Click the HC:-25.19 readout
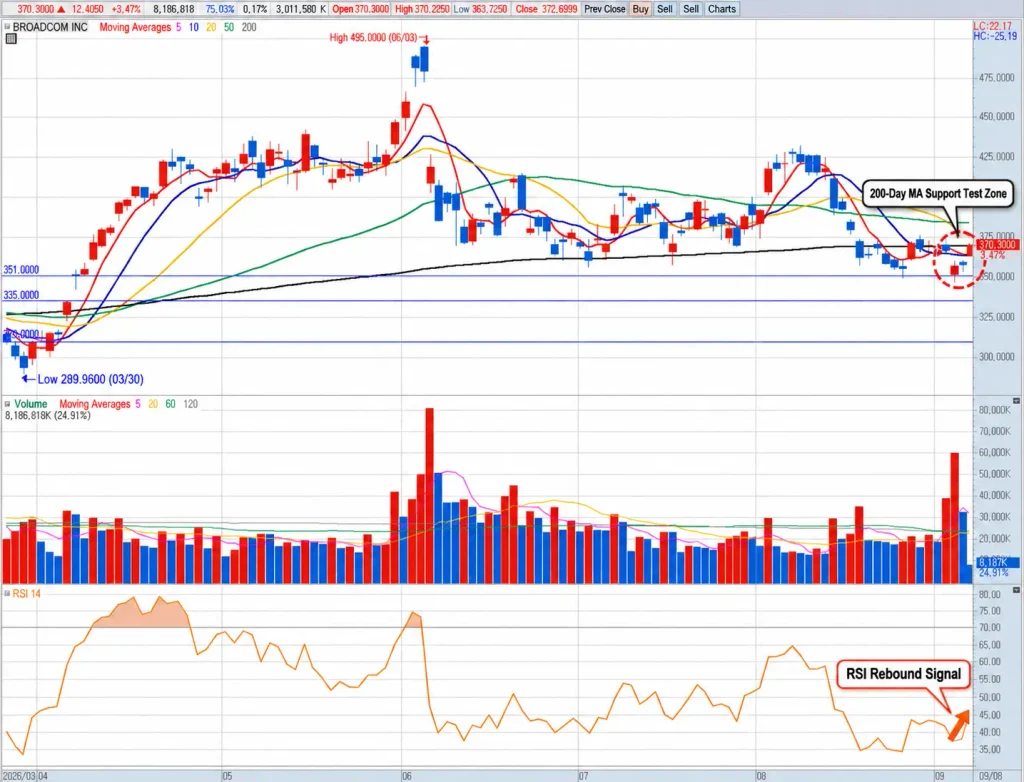Screen dimensions: 1024x782 click(993, 37)
